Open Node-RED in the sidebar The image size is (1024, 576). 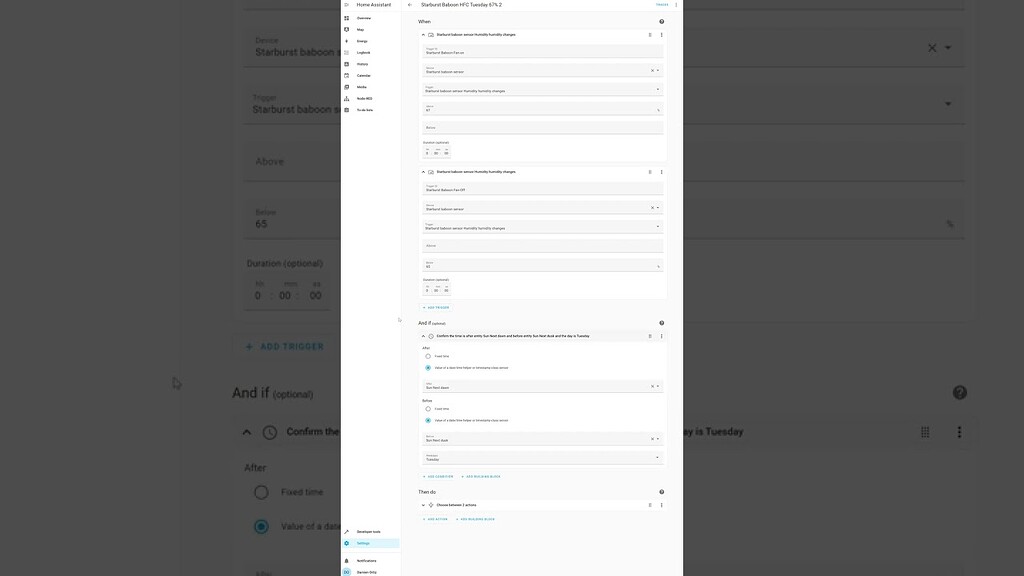[x=364, y=98]
